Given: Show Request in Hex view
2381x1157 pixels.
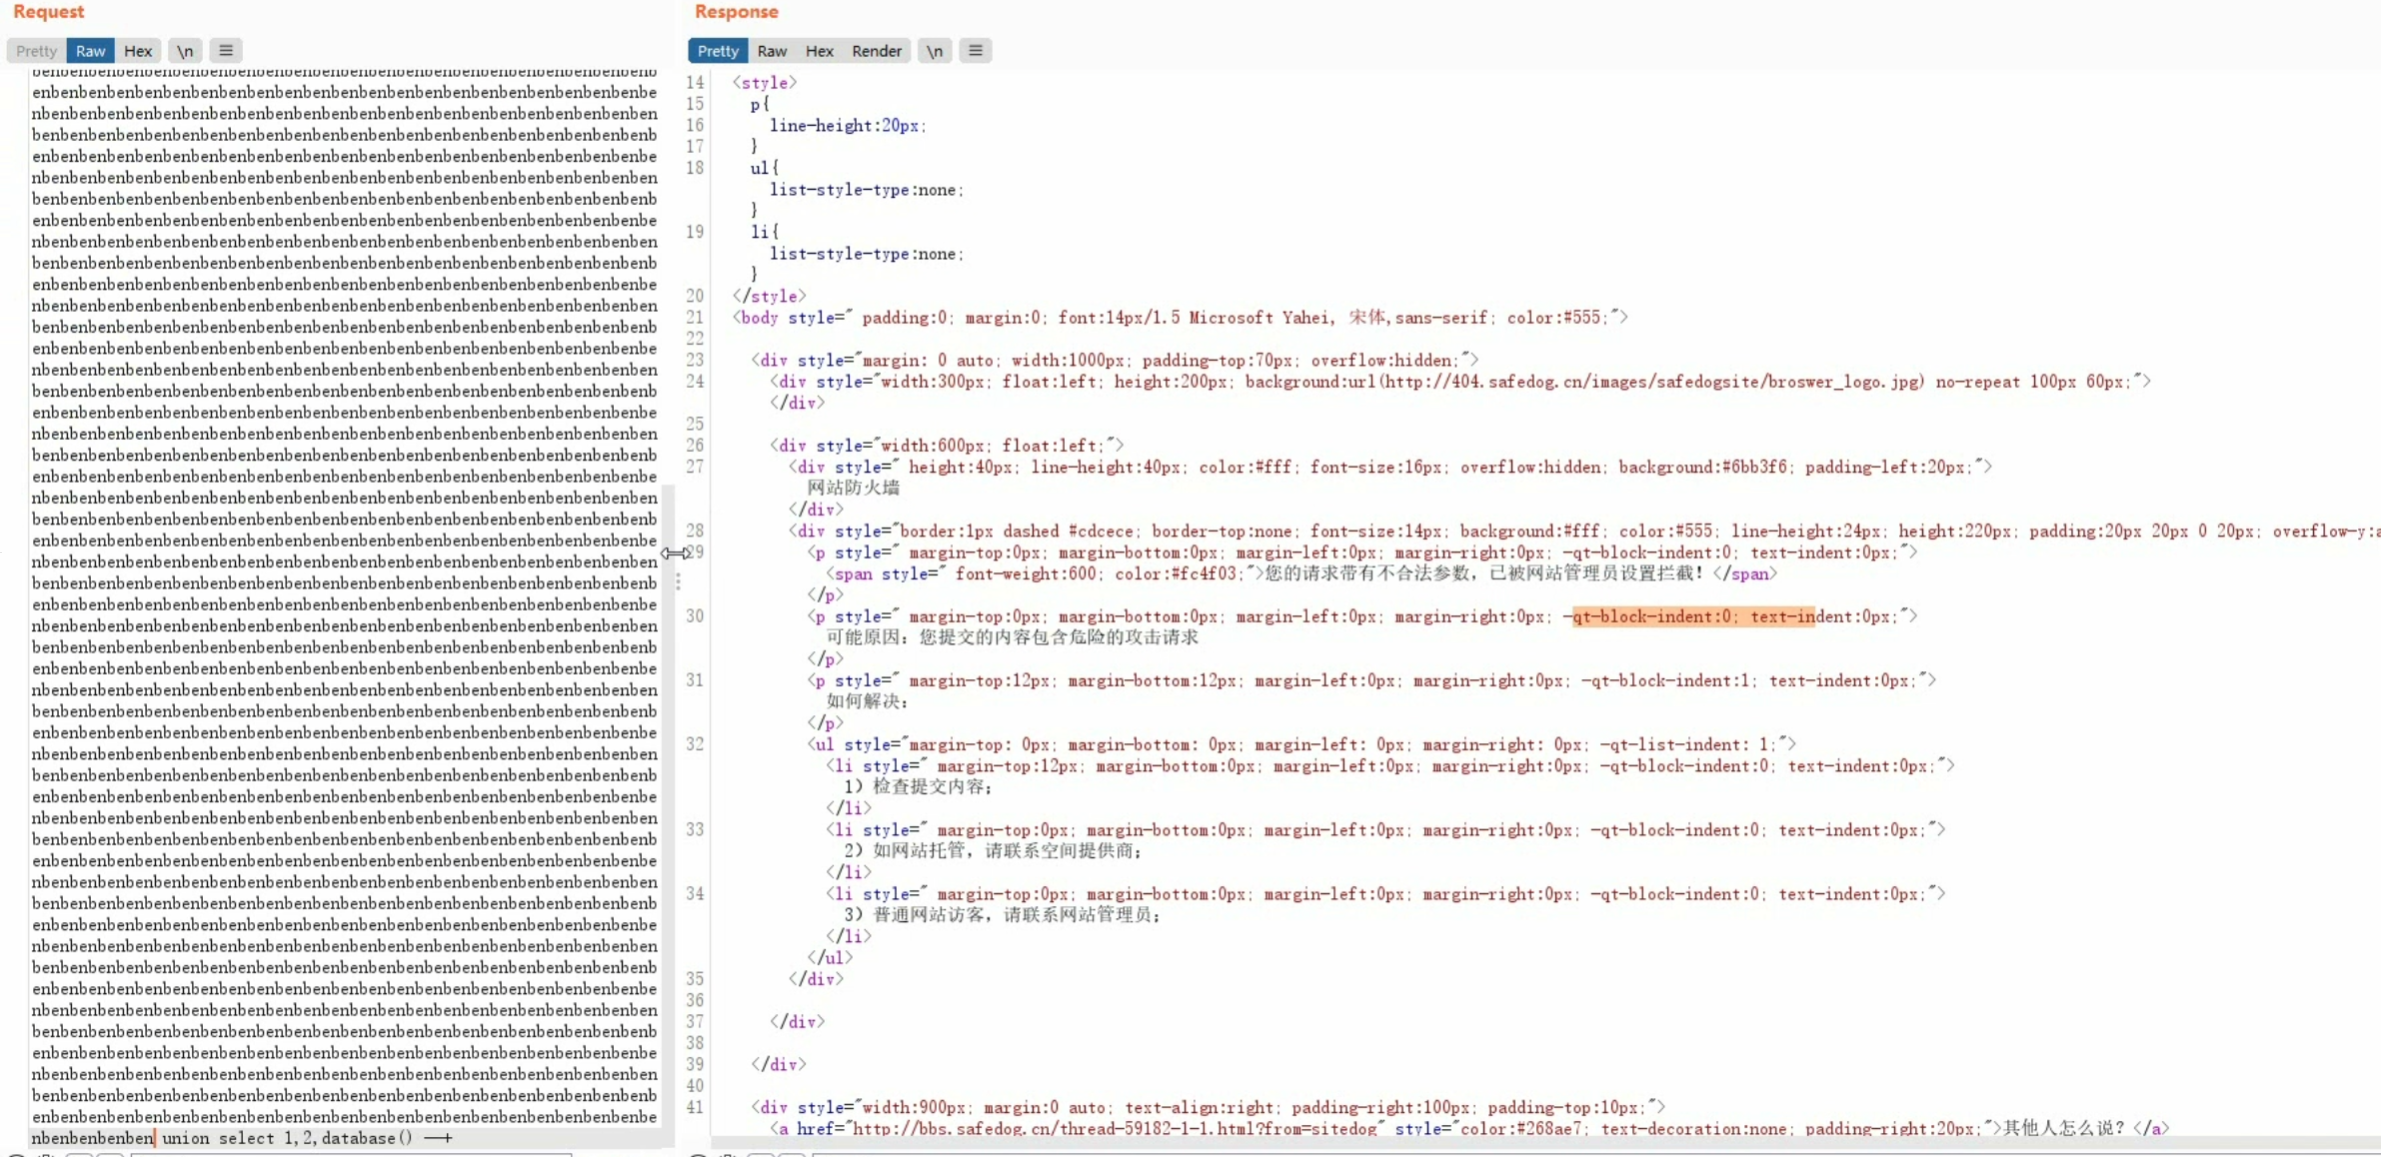Looking at the screenshot, I should click(138, 51).
